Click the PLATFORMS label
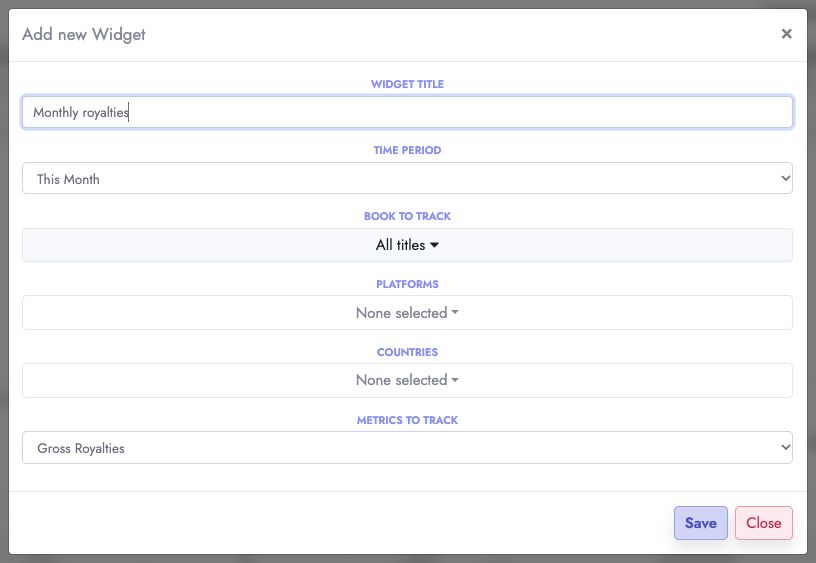The height and width of the screenshot is (563, 816). (x=407, y=284)
